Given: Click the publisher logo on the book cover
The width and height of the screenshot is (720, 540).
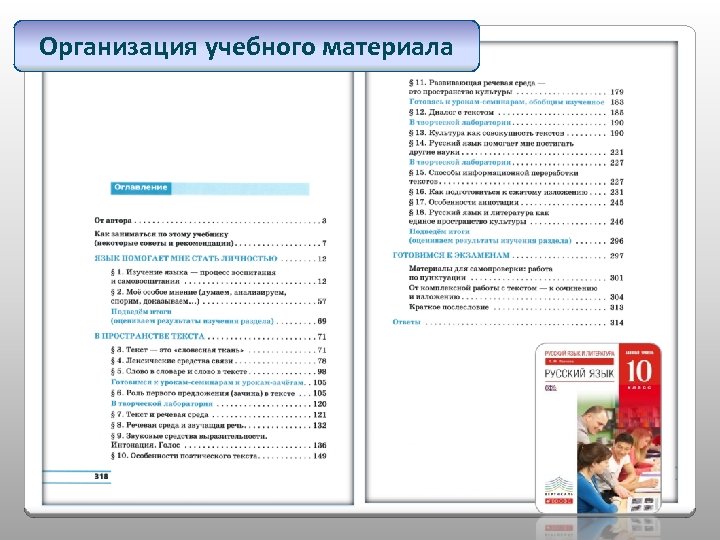Looking at the screenshot, I should pos(559,490).
